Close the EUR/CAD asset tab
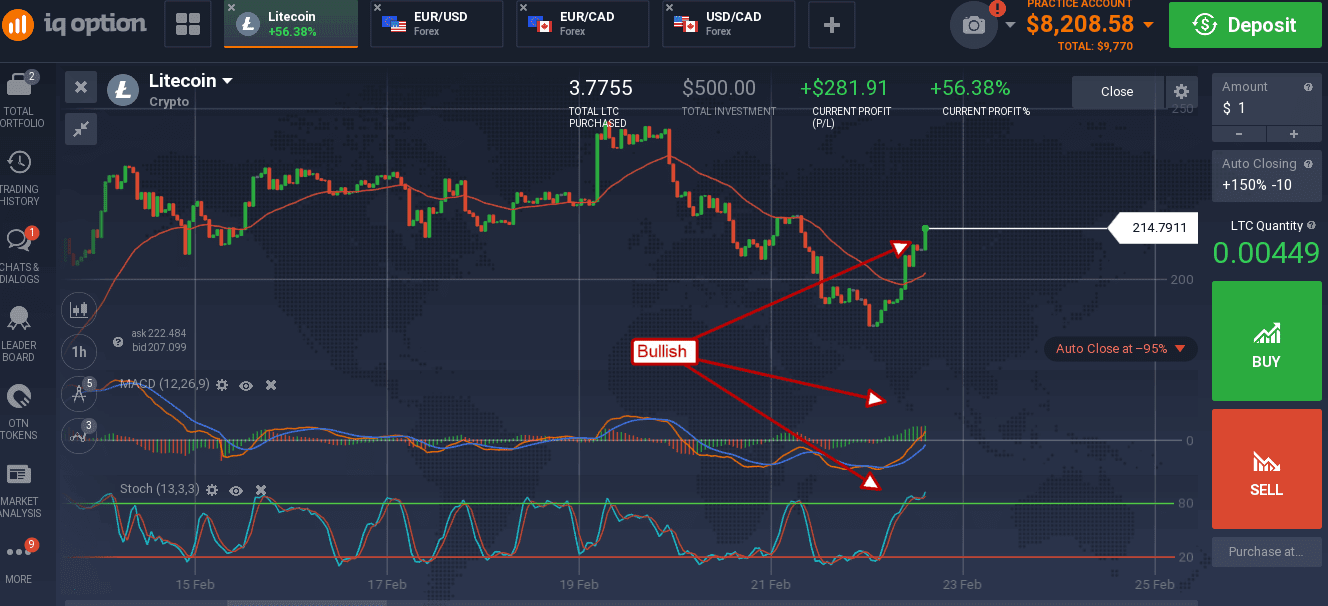Screen dimensions: 1328x606 click(x=523, y=8)
